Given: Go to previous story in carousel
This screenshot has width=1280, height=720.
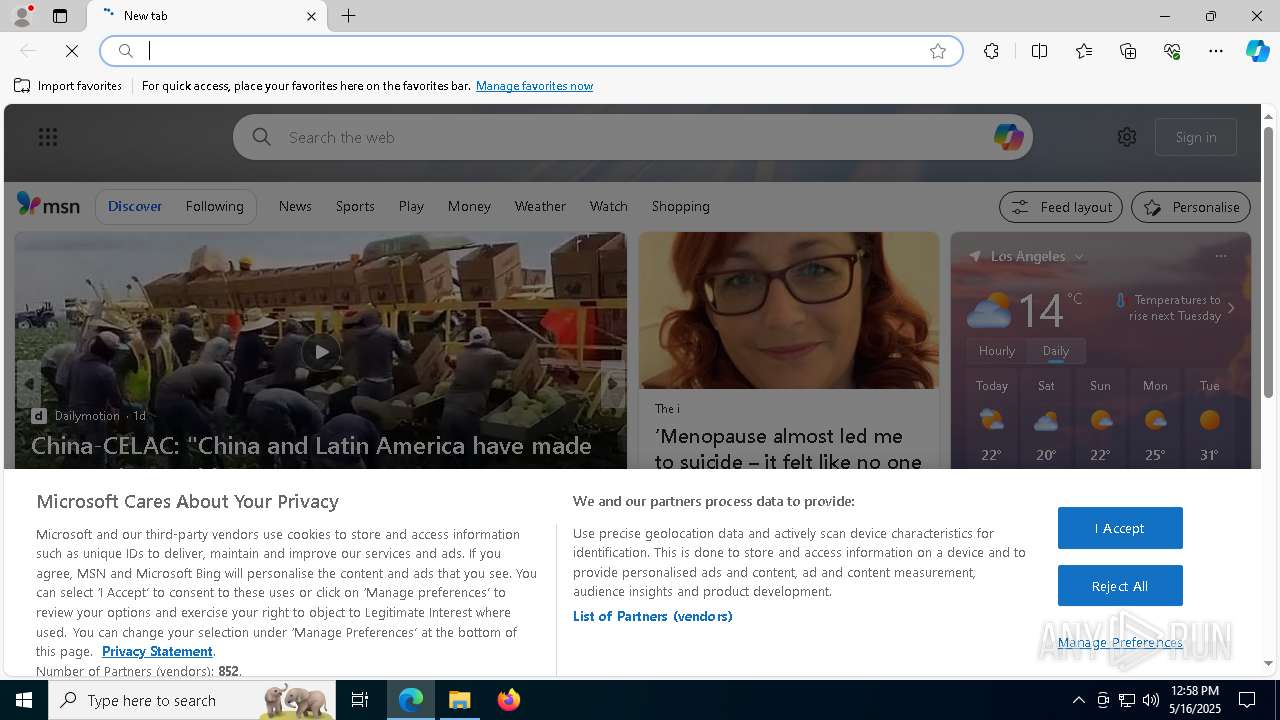Looking at the screenshot, I should click(29, 384).
